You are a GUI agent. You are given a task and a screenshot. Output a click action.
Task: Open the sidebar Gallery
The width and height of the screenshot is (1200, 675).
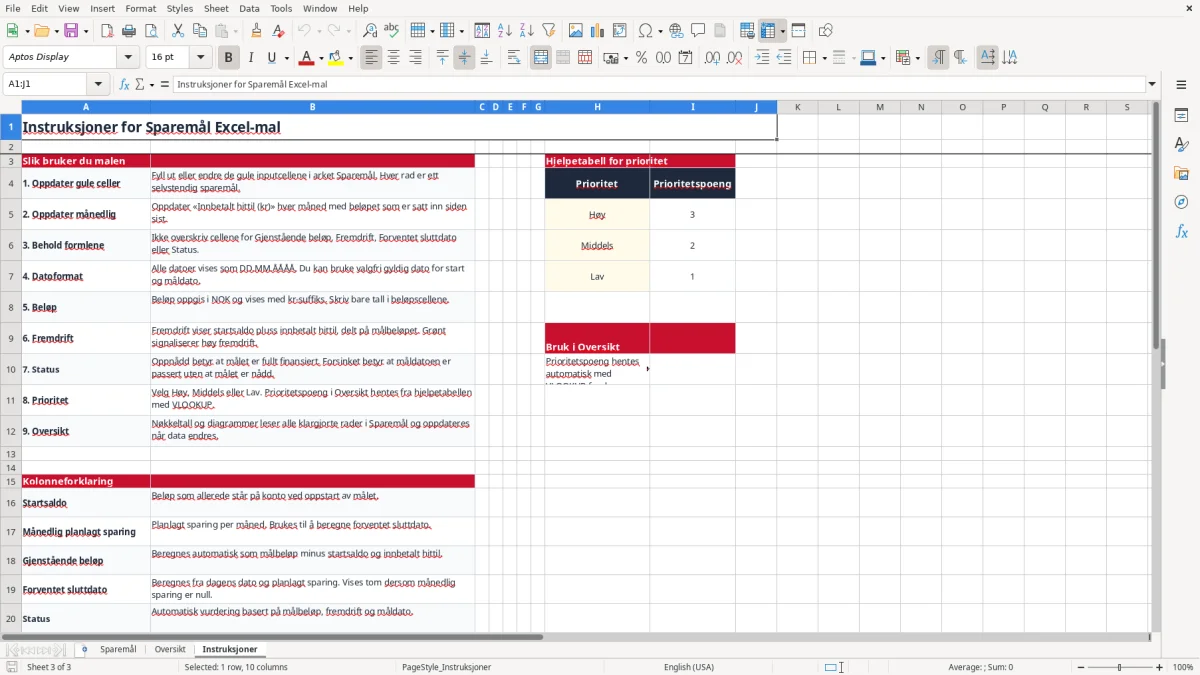click(x=1181, y=173)
